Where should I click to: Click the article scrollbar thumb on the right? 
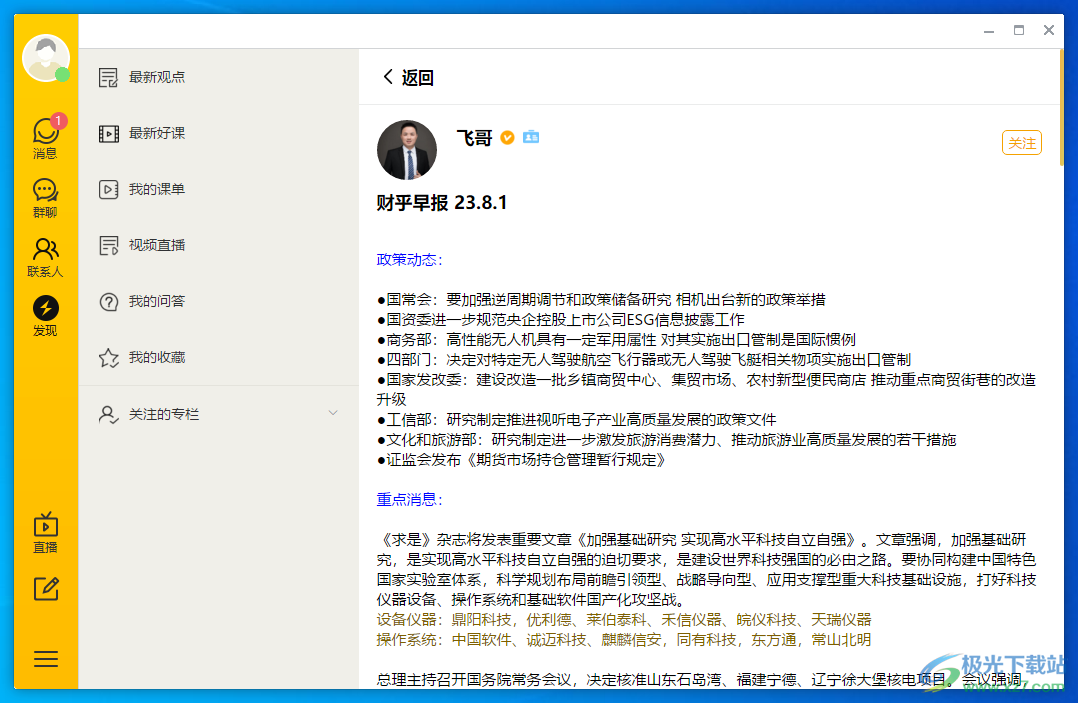(x=1062, y=107)
